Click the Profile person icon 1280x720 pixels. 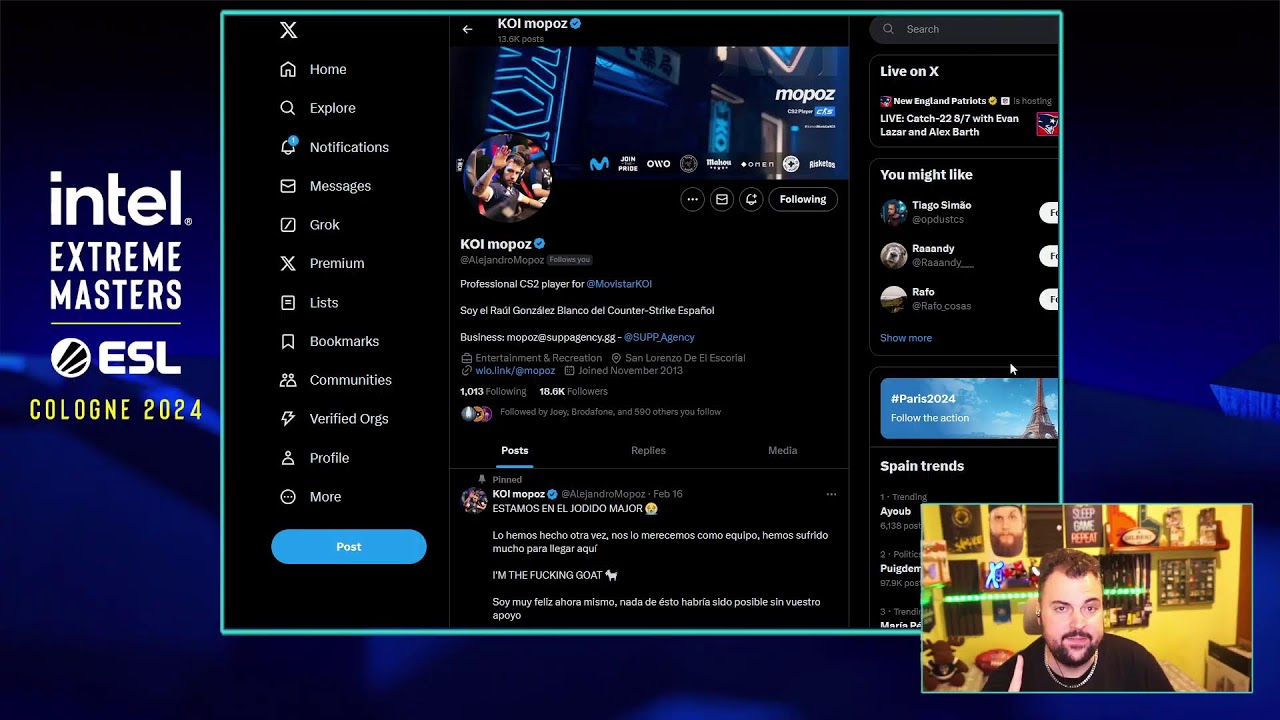pos(288,458)
